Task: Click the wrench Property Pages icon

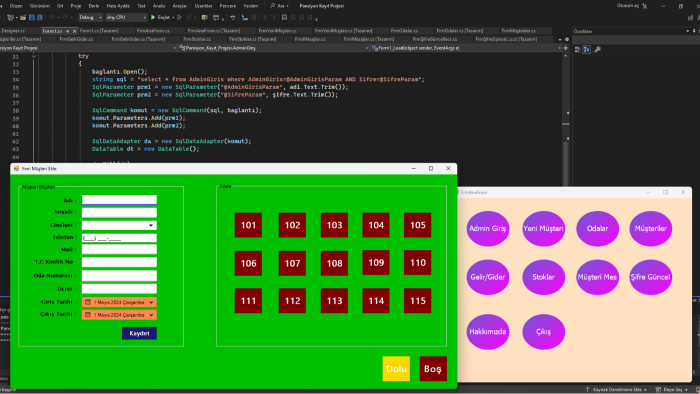Action: click(x=597, y=50)
